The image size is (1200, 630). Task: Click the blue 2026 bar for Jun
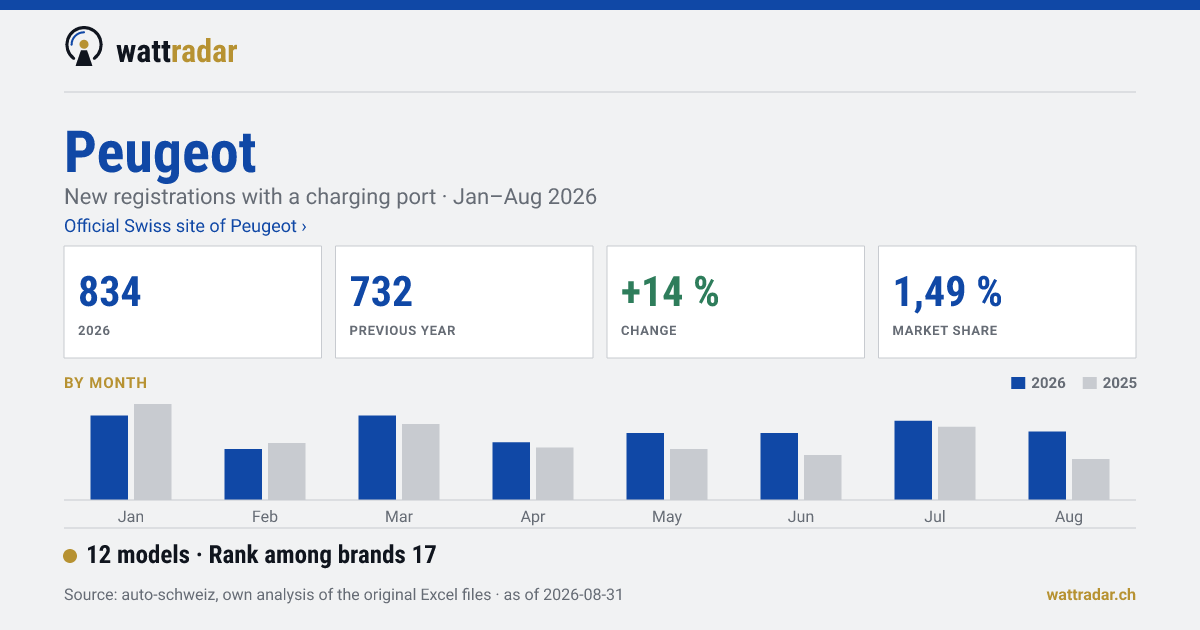click(779, 466)
